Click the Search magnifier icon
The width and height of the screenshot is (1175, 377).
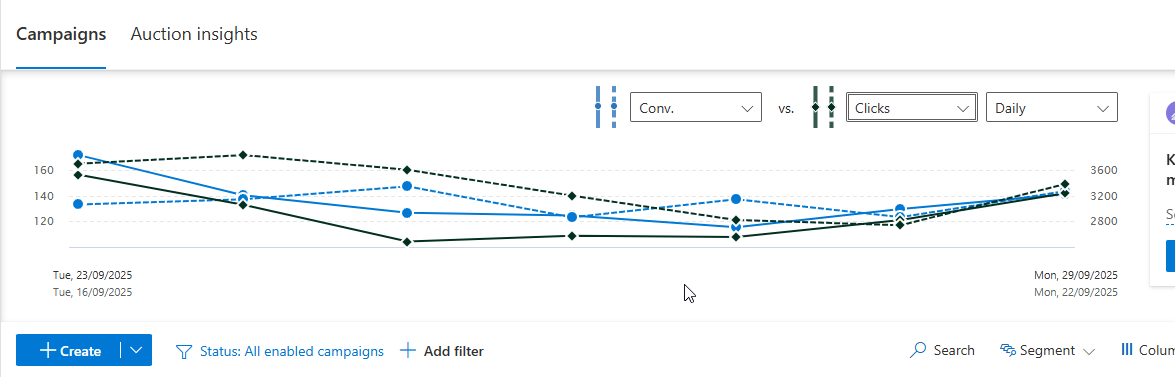[918, 350]
